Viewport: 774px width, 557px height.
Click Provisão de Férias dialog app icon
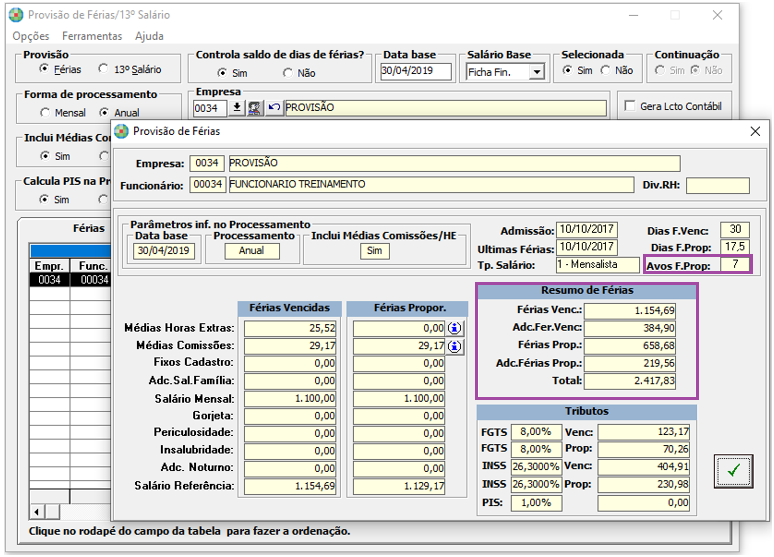click(x=121, y=131)
